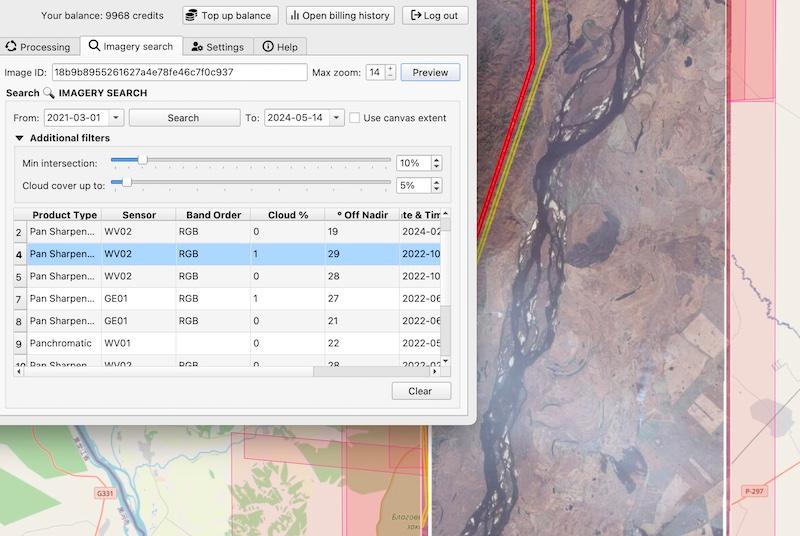This screenshot has width=800, height=536.
Task: Sort by Off Nadir column
Action: click(x=362, y=215)
